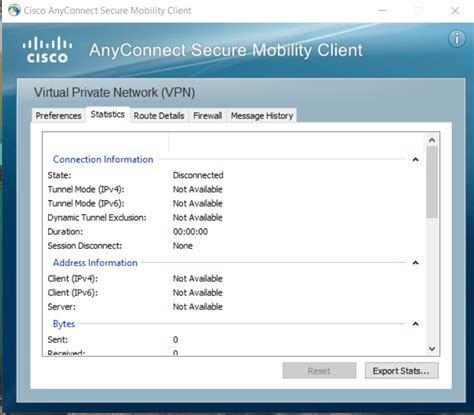Collapse the Address Information section

[415, 263]
